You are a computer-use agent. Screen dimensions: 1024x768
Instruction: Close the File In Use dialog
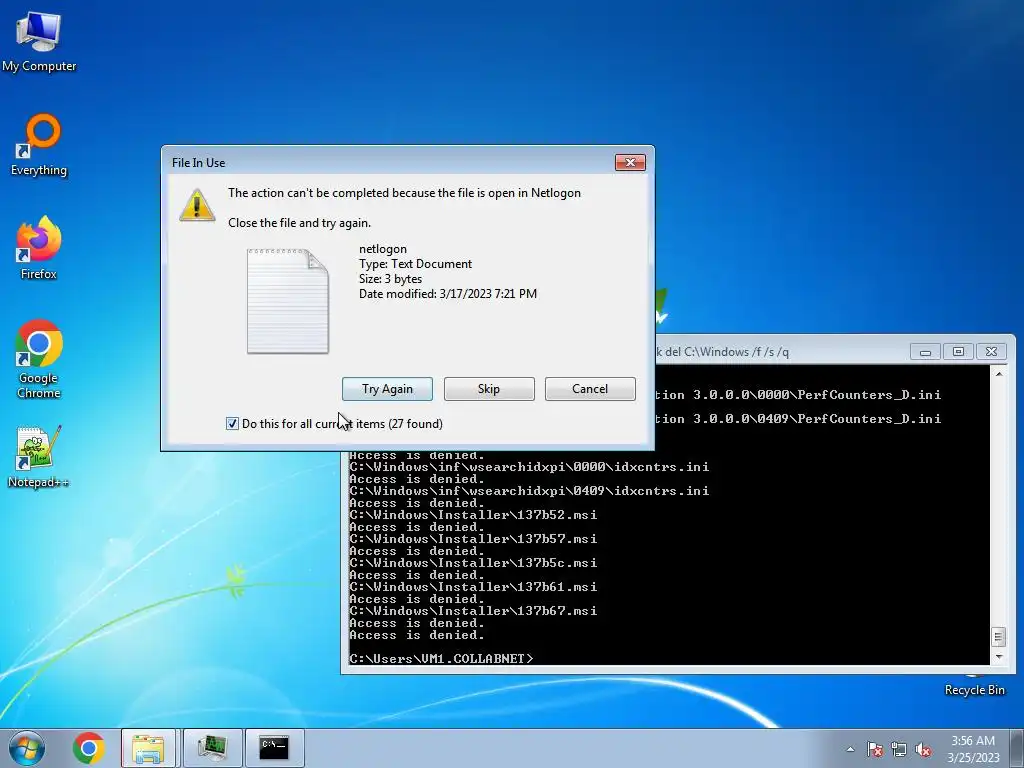pyautogui.click(x=630, y=163)
